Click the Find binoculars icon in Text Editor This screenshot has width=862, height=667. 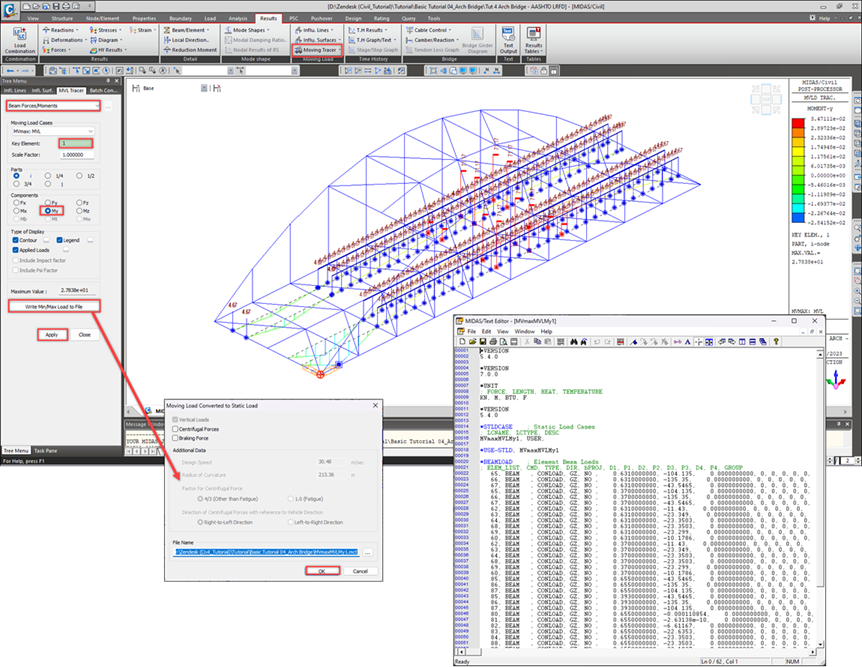574,342
